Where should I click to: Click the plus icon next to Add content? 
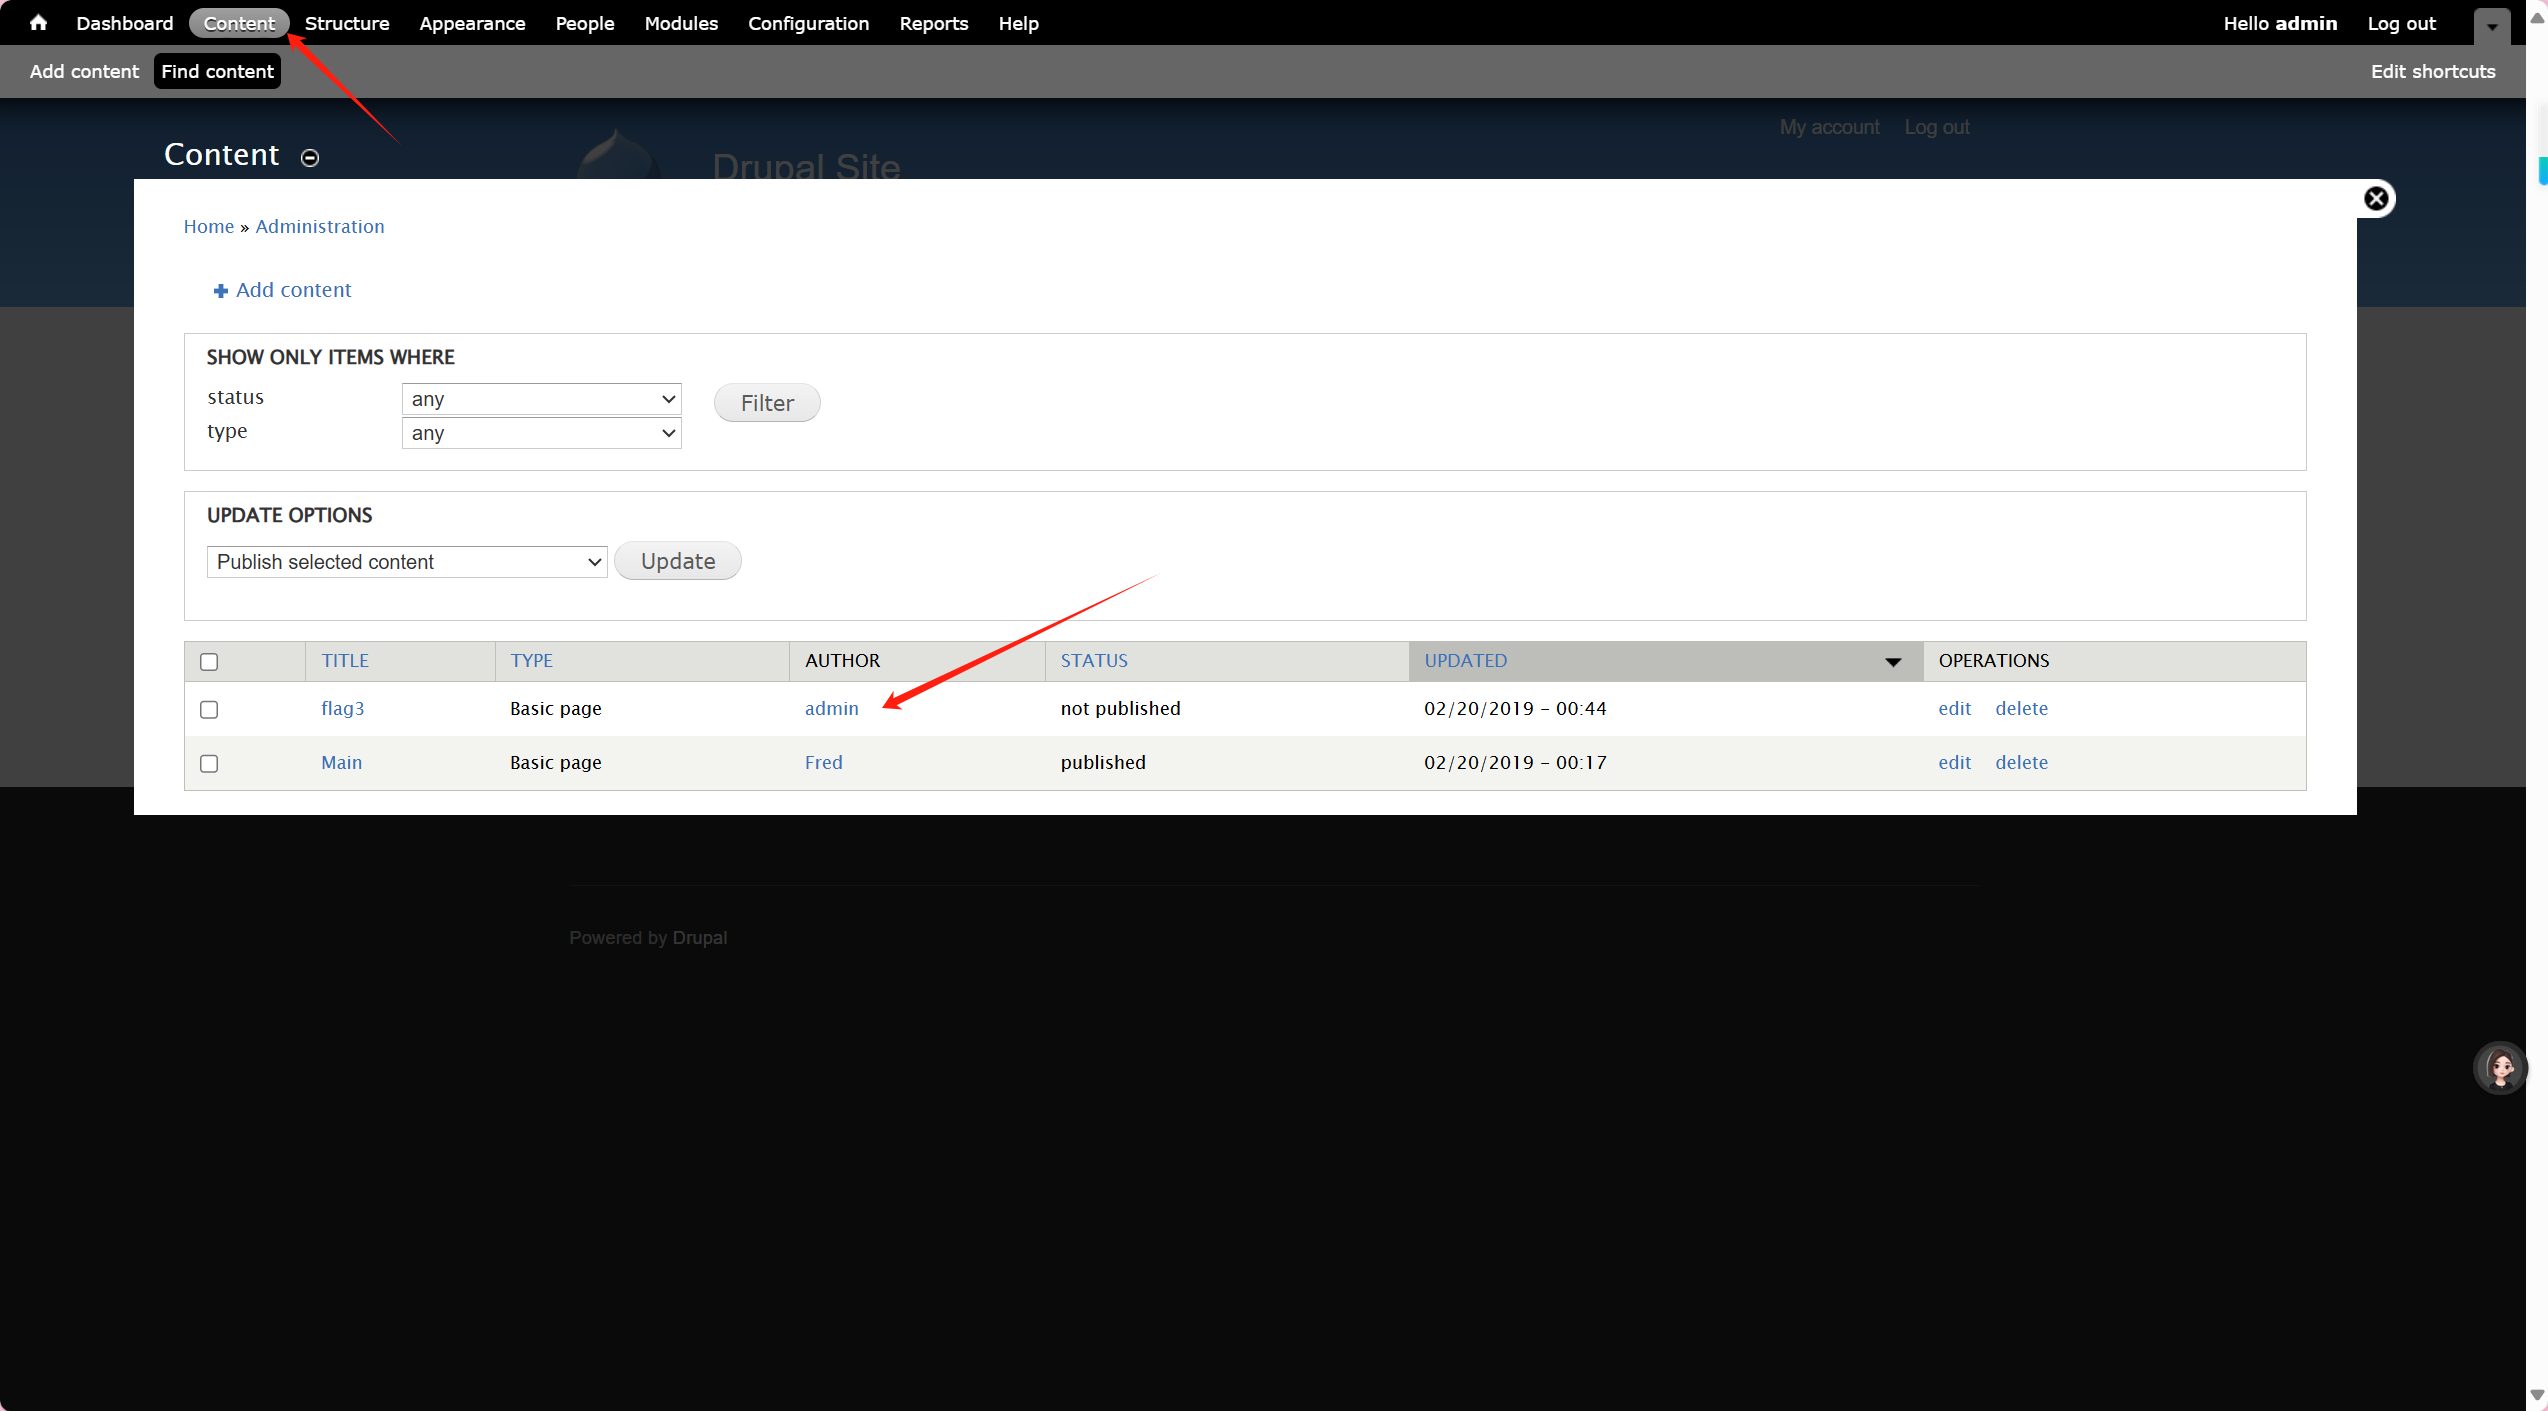(220, 291)
